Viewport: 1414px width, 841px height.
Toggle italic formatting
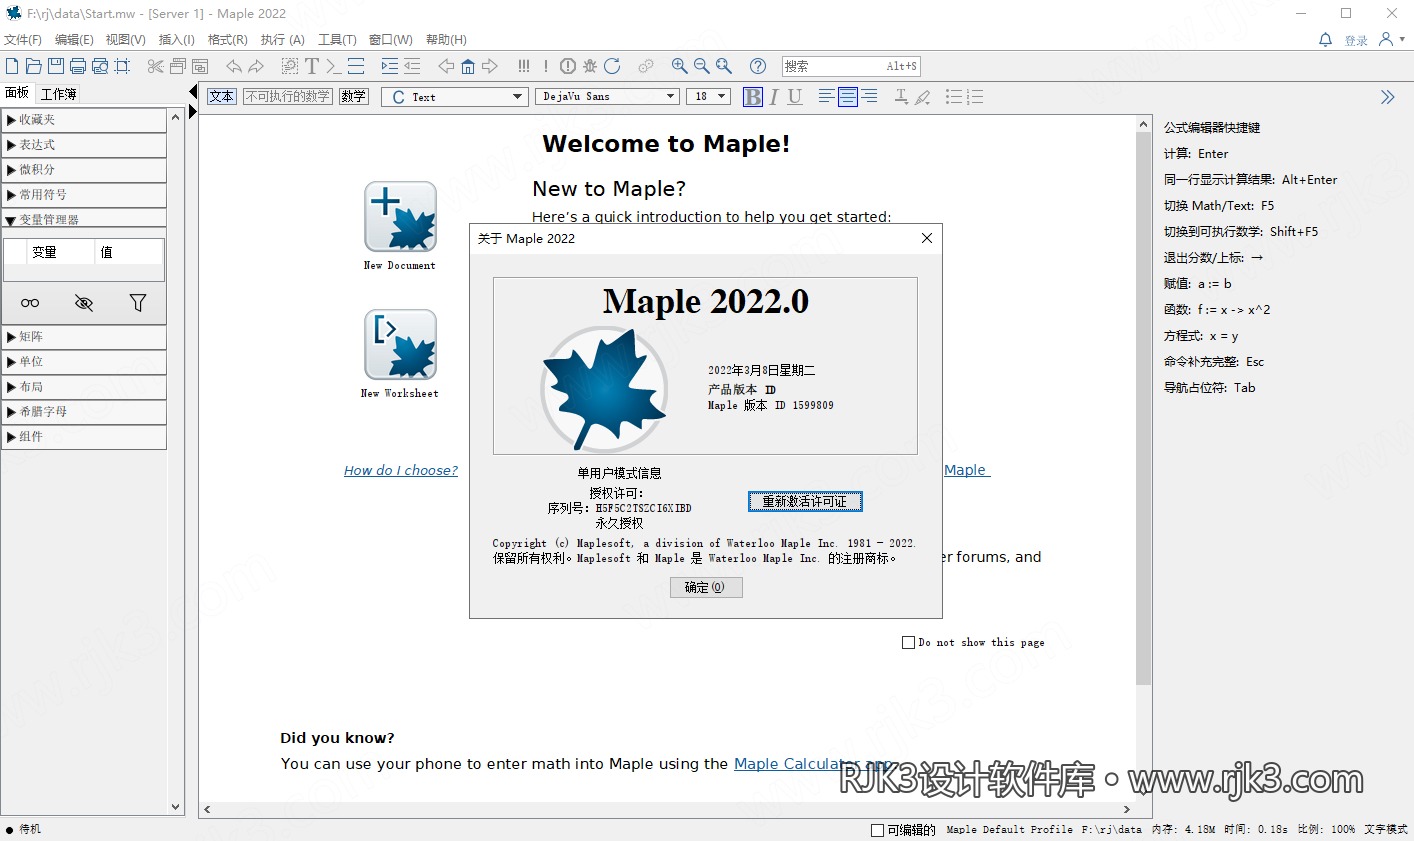coord(774,97)
